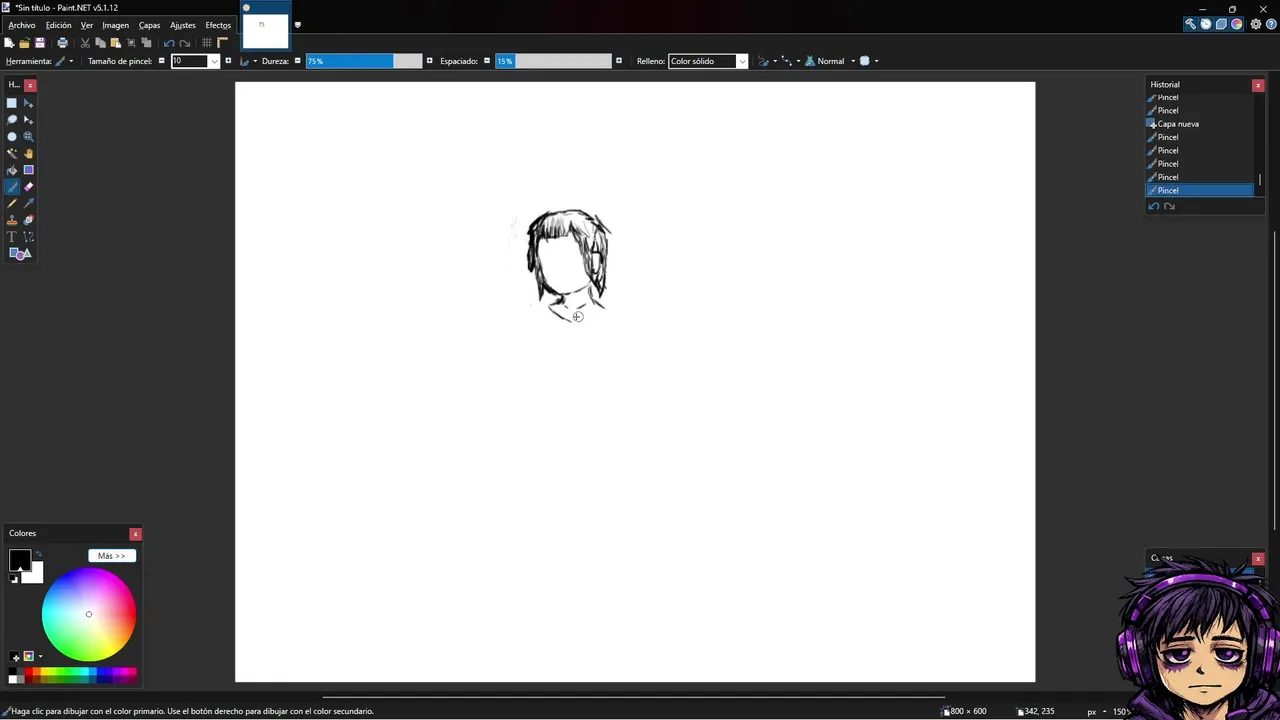Adjust the Espaciado spacing slider
The image size is (1280, 720).
(553, 61)
